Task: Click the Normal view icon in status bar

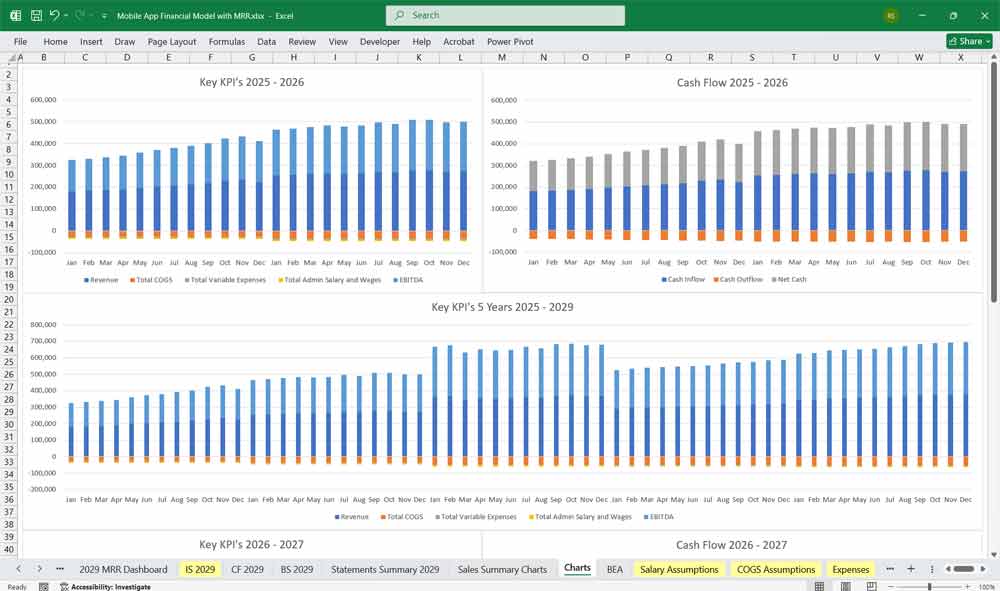Action: (x=819, y=585)
